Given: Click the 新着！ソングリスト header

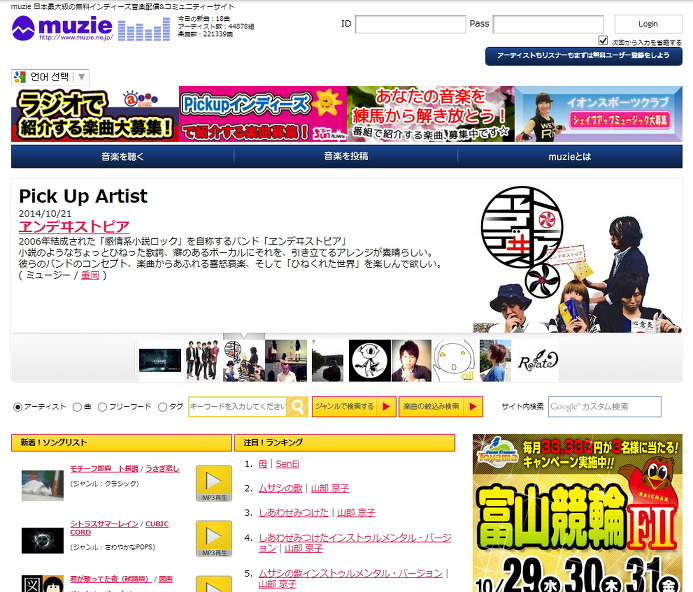Looking at the screenshot, I should [x=122, y=443].
